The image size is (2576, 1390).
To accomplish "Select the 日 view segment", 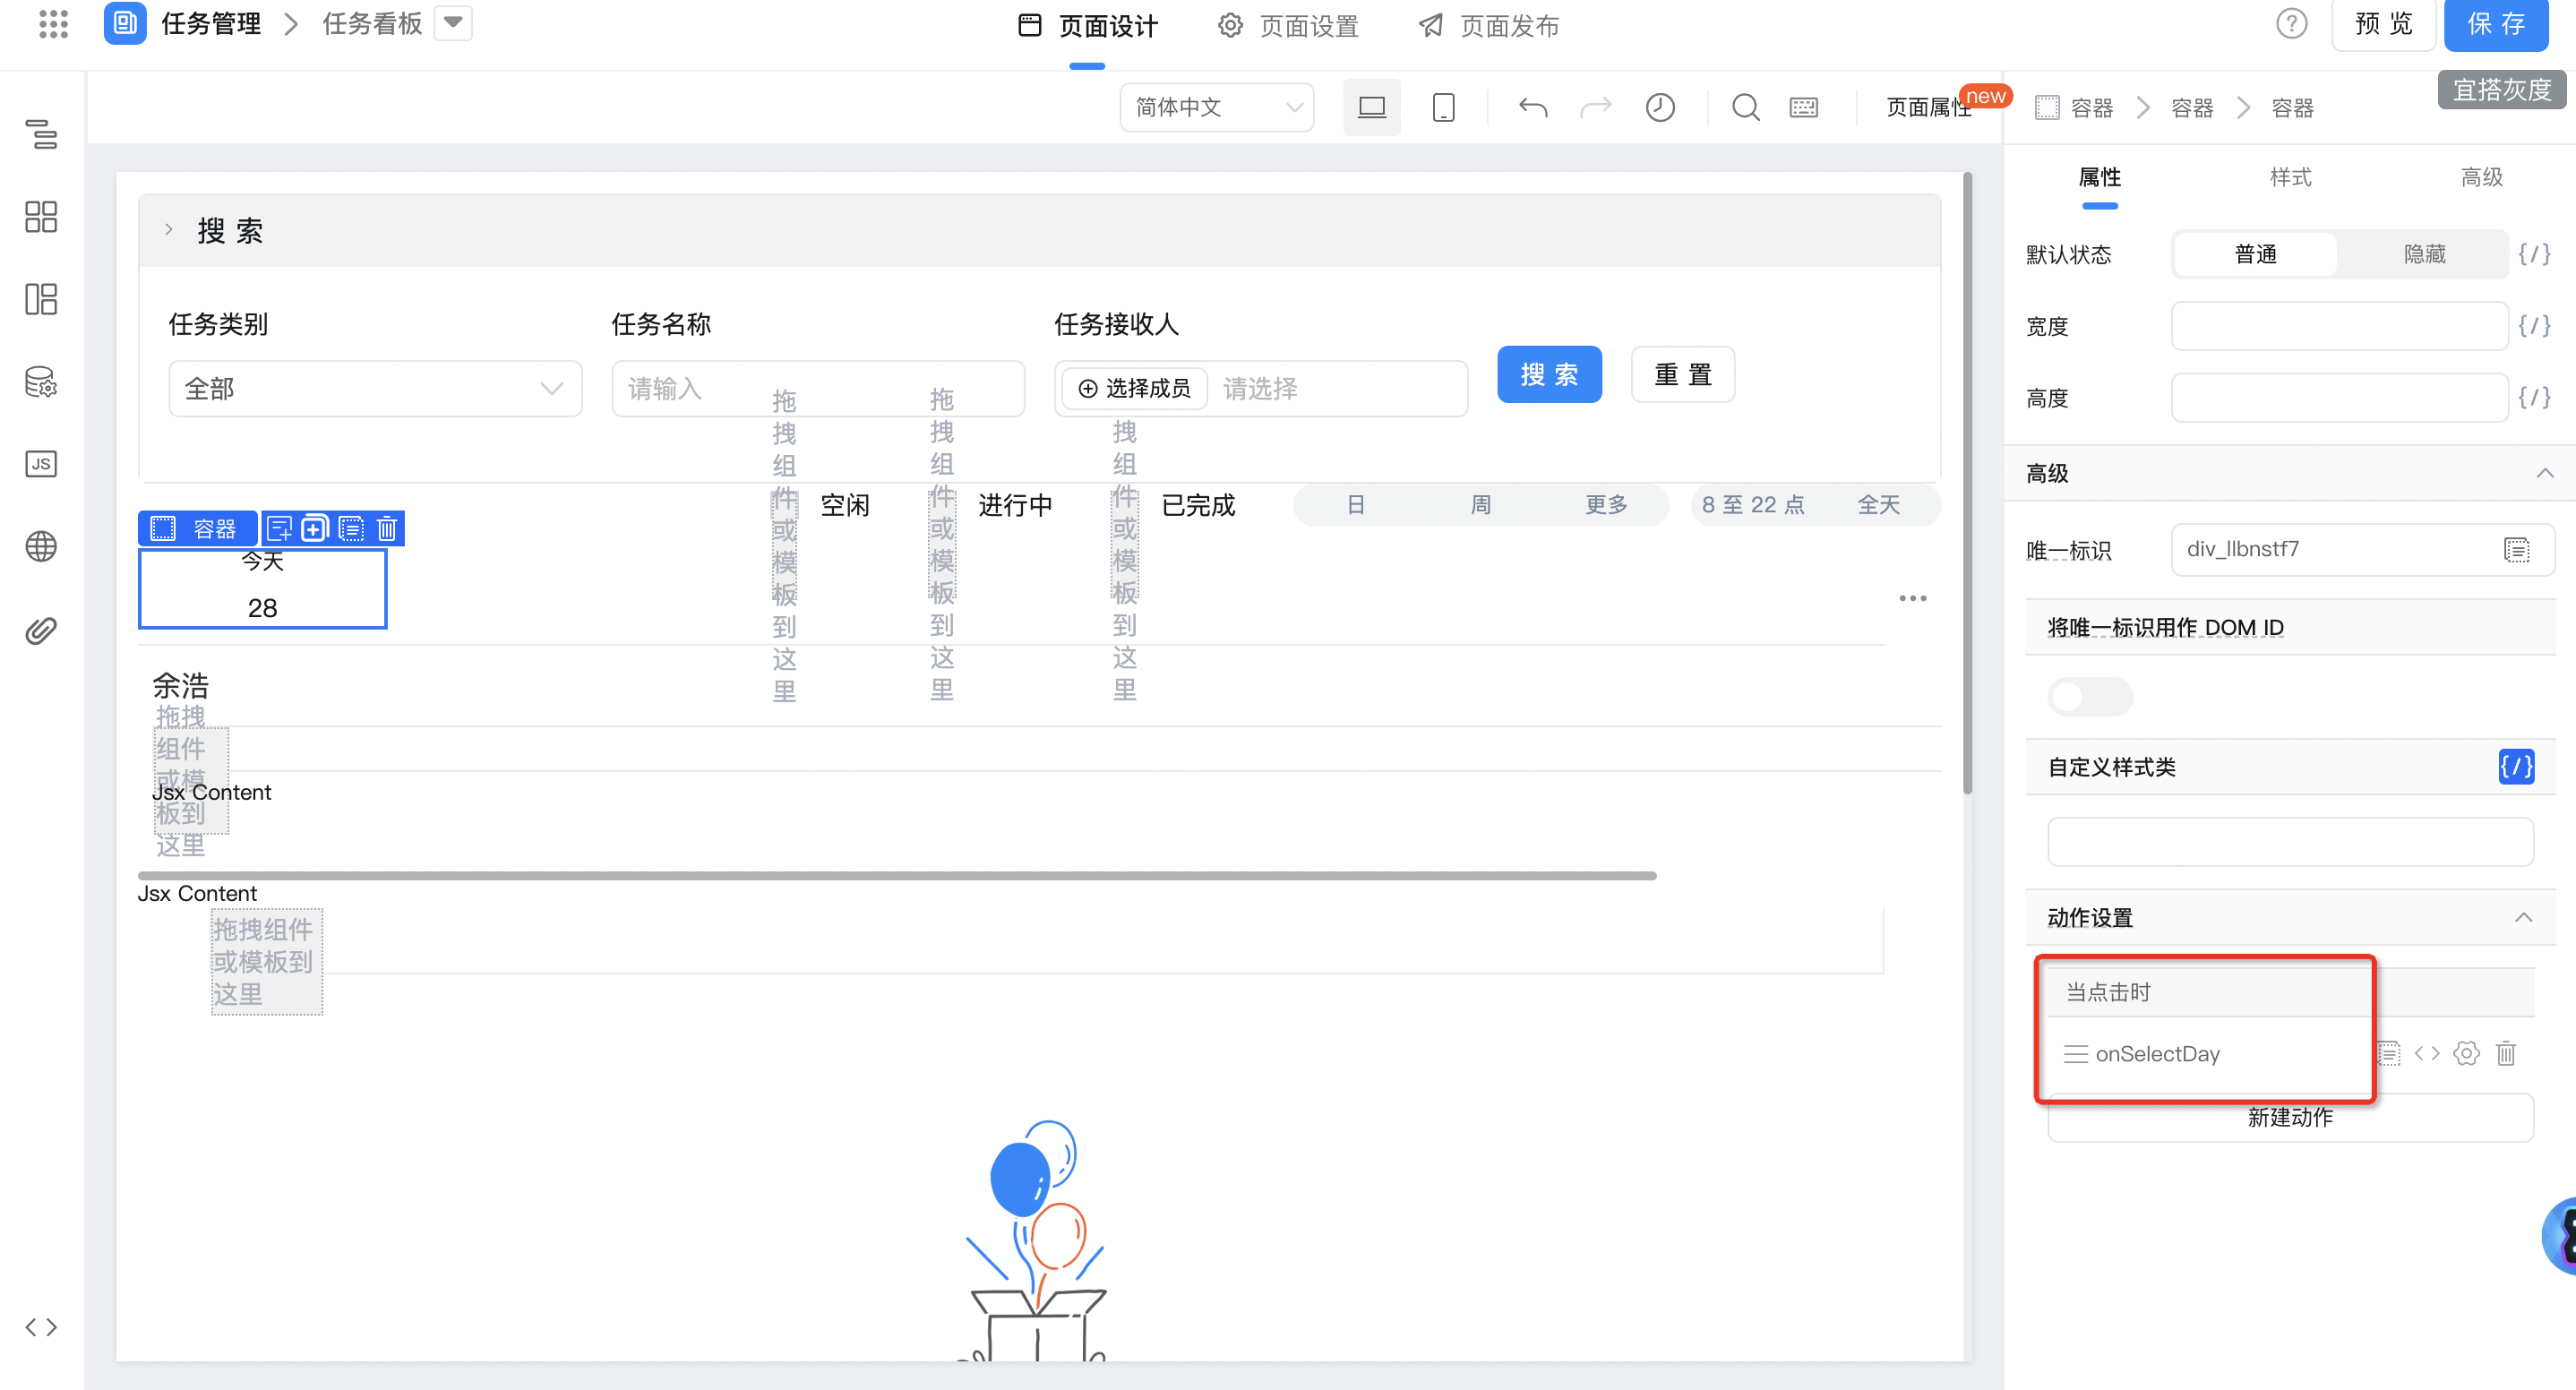I will (1356, 505).
